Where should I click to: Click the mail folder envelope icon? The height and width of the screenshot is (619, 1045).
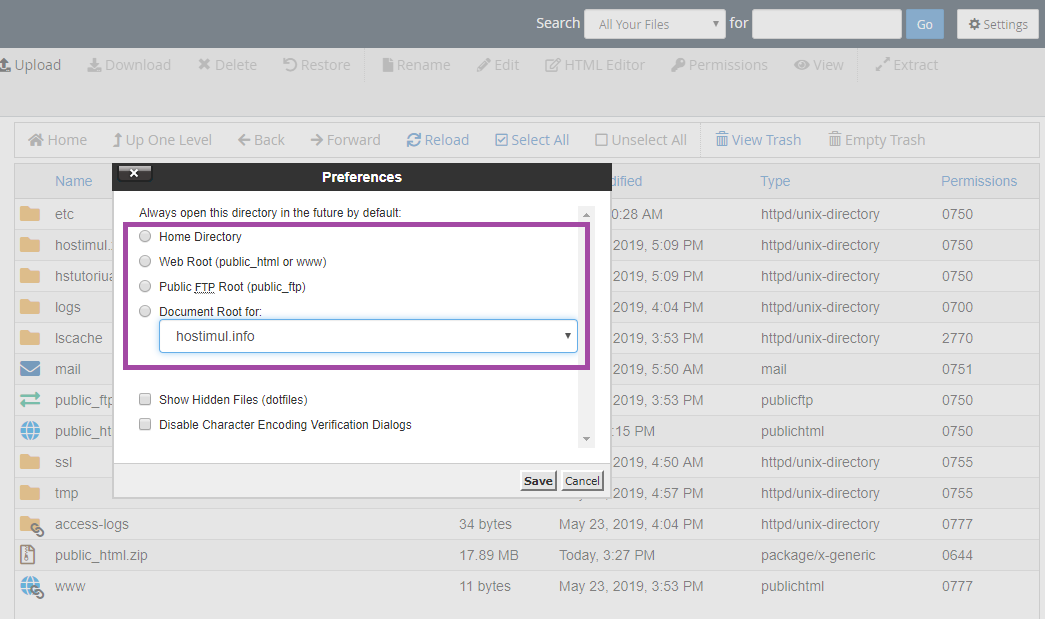point(30,369)
